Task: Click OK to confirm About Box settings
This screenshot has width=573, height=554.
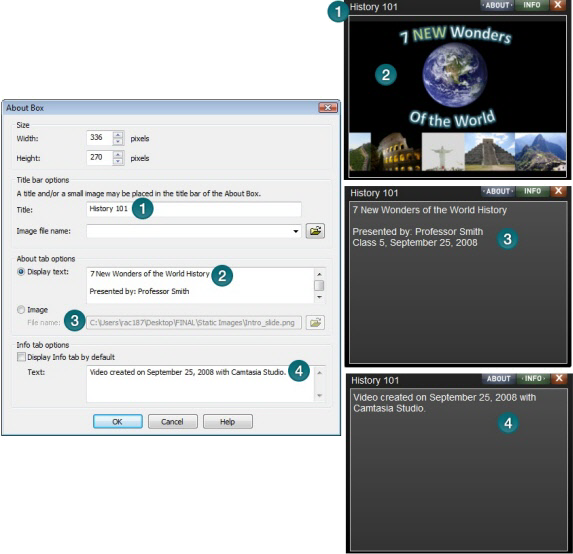Action: coord(118,421)
